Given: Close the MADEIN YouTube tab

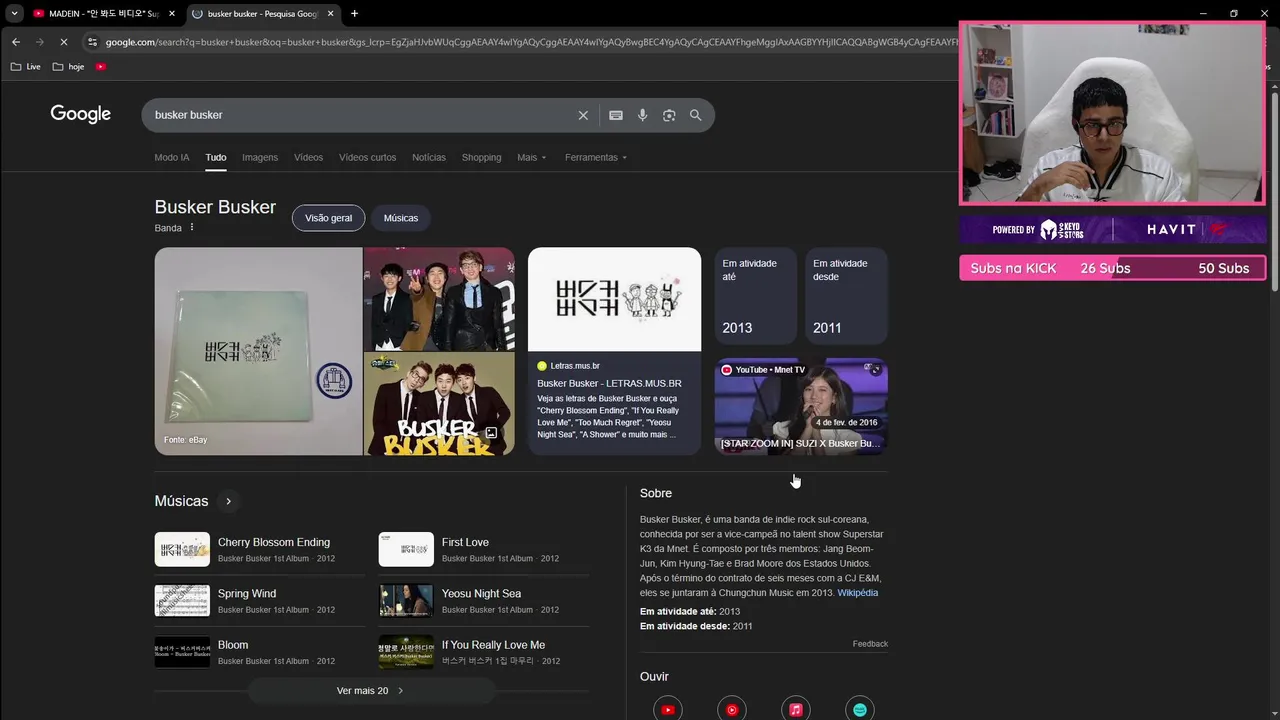Looking at the screenshot, I should click(x=172, y=13).
